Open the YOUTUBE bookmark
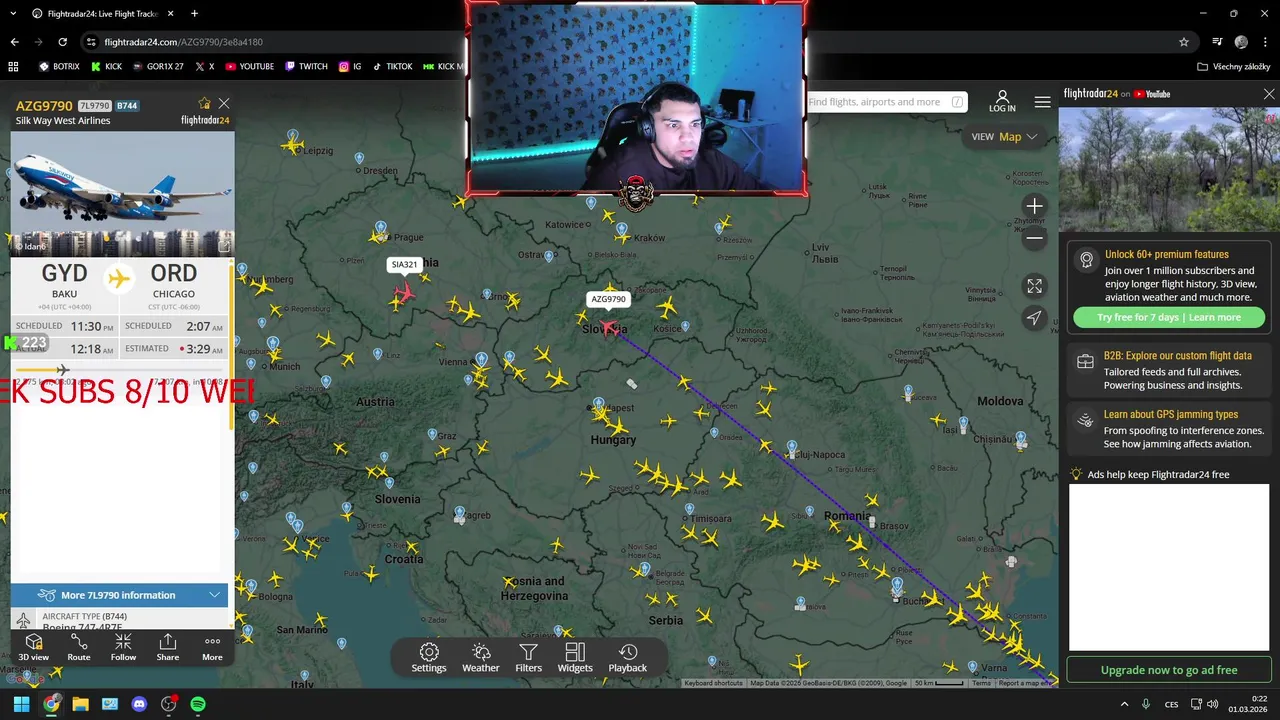 pyautogui.click(x=249, y=66)
